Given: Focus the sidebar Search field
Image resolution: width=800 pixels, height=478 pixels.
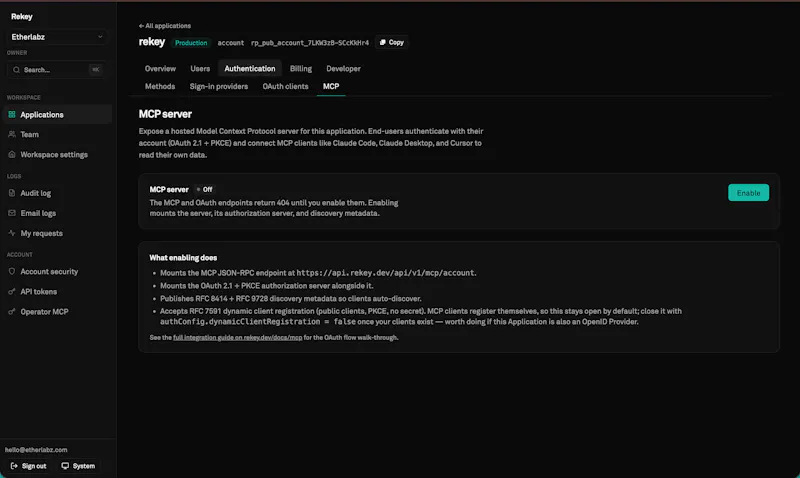Looking at the screenshot, I should point(56,69).
